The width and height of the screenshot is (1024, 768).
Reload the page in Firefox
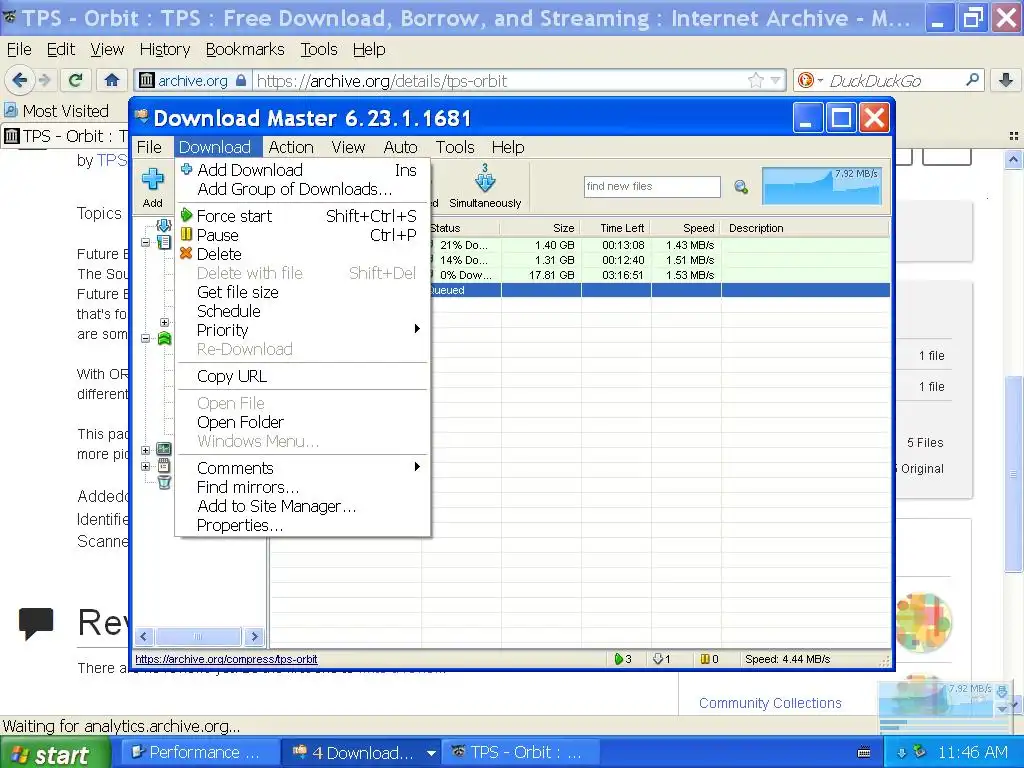click(x=75, y=80)
